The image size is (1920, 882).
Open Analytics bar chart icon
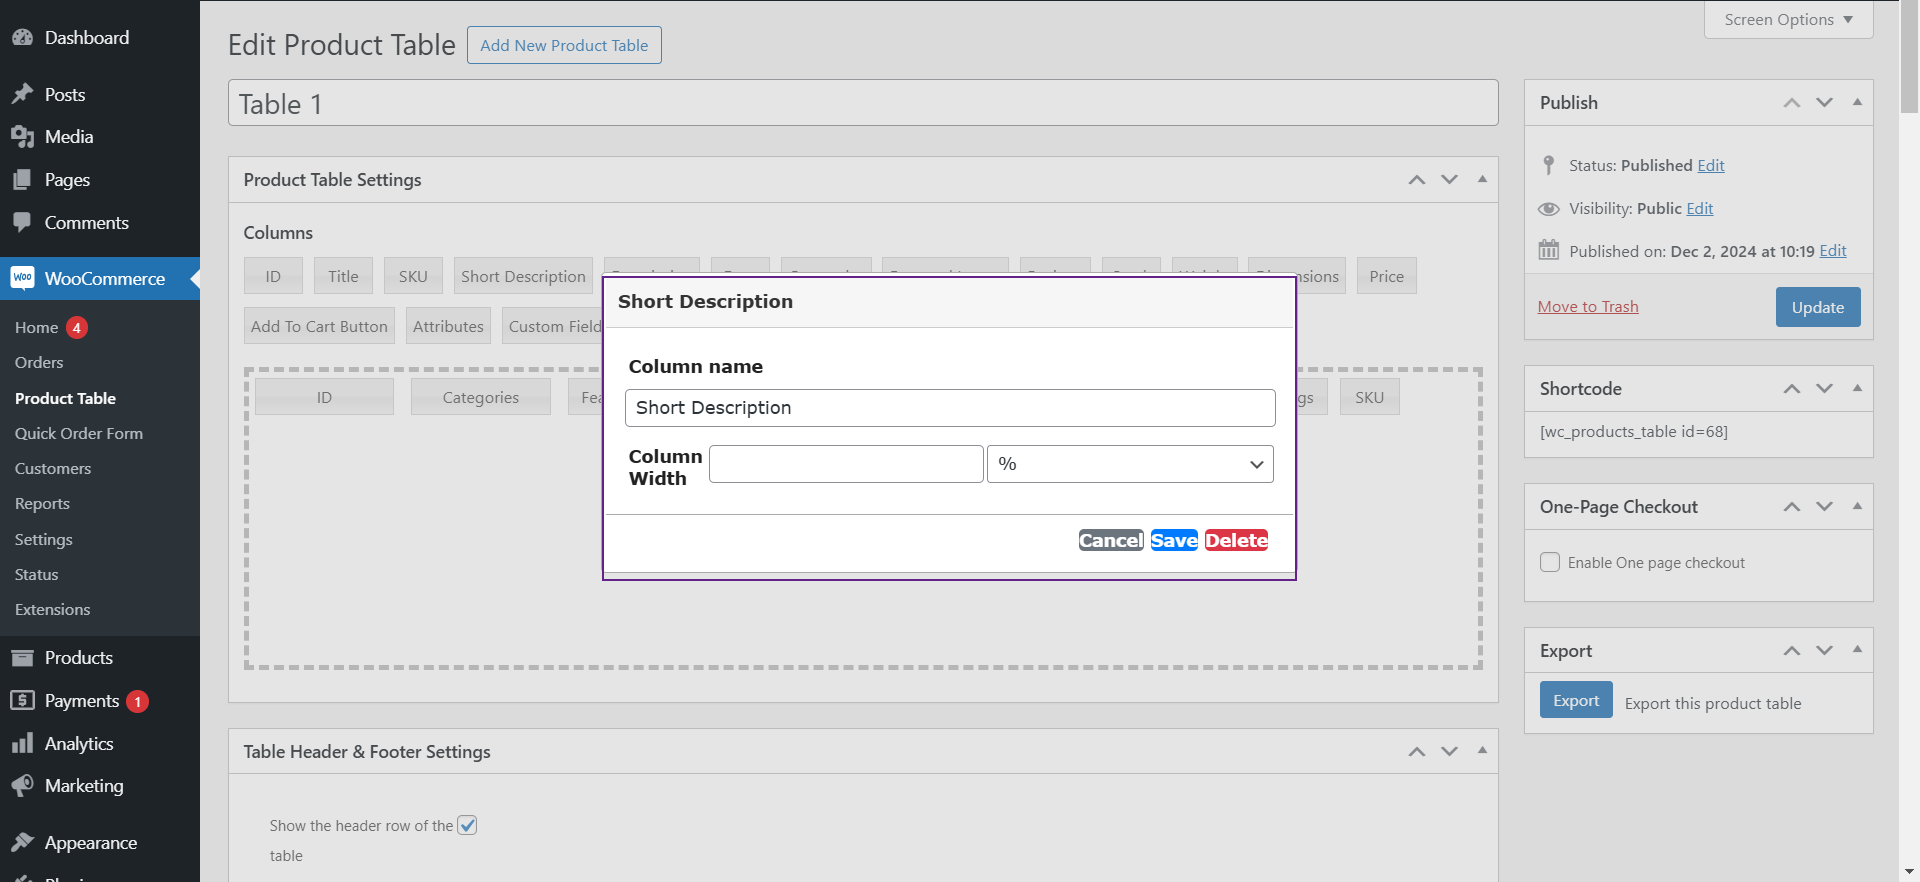[x=22, y=744]
